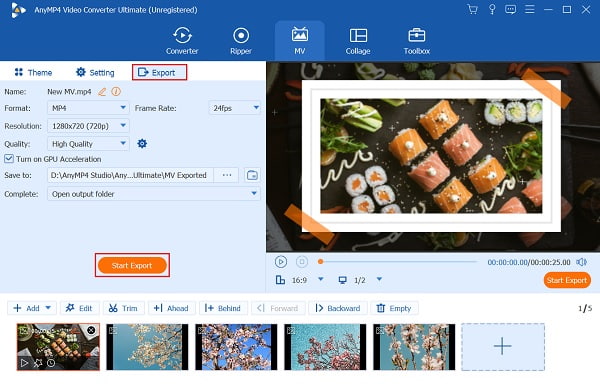Open the Collage tab
Screen dimensions: 600x388
tap(358, 41)
